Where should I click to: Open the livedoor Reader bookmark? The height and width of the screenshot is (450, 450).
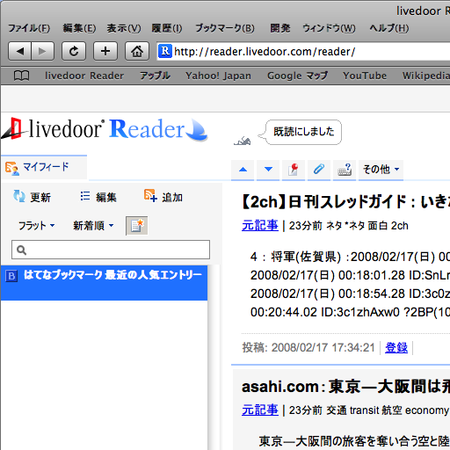coord(84,76)
